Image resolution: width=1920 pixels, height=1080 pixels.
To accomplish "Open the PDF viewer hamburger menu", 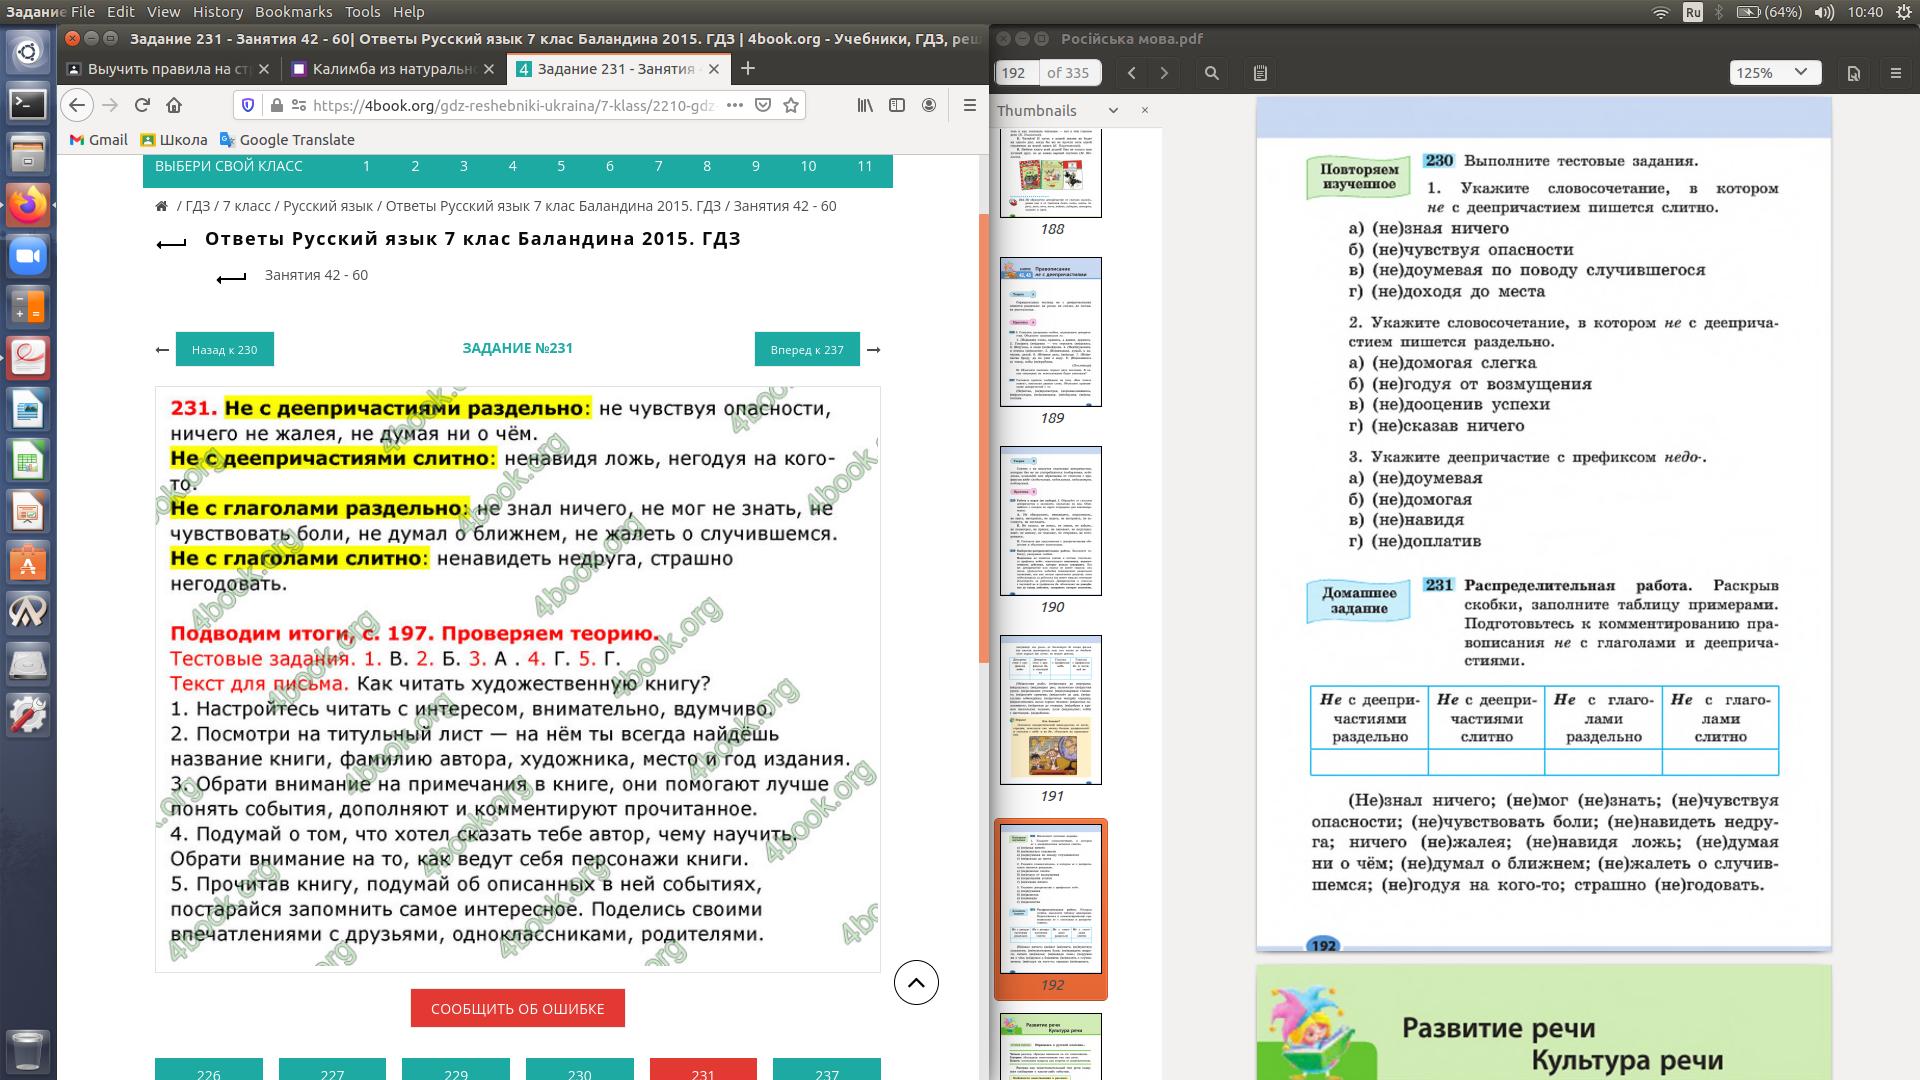I will (x=1895, y=73).
